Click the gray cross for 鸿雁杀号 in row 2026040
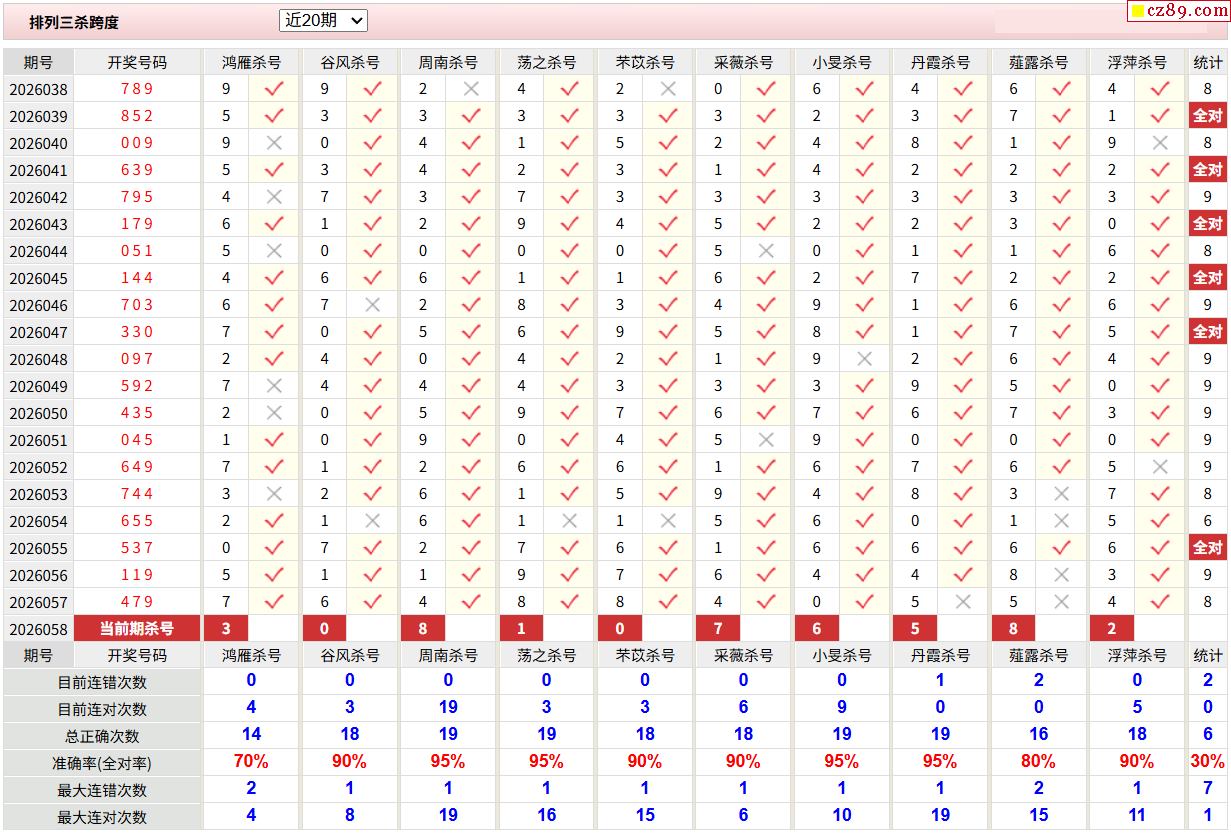The height and width of the screenshot is (834, 1231). click(x=274, y=143)
